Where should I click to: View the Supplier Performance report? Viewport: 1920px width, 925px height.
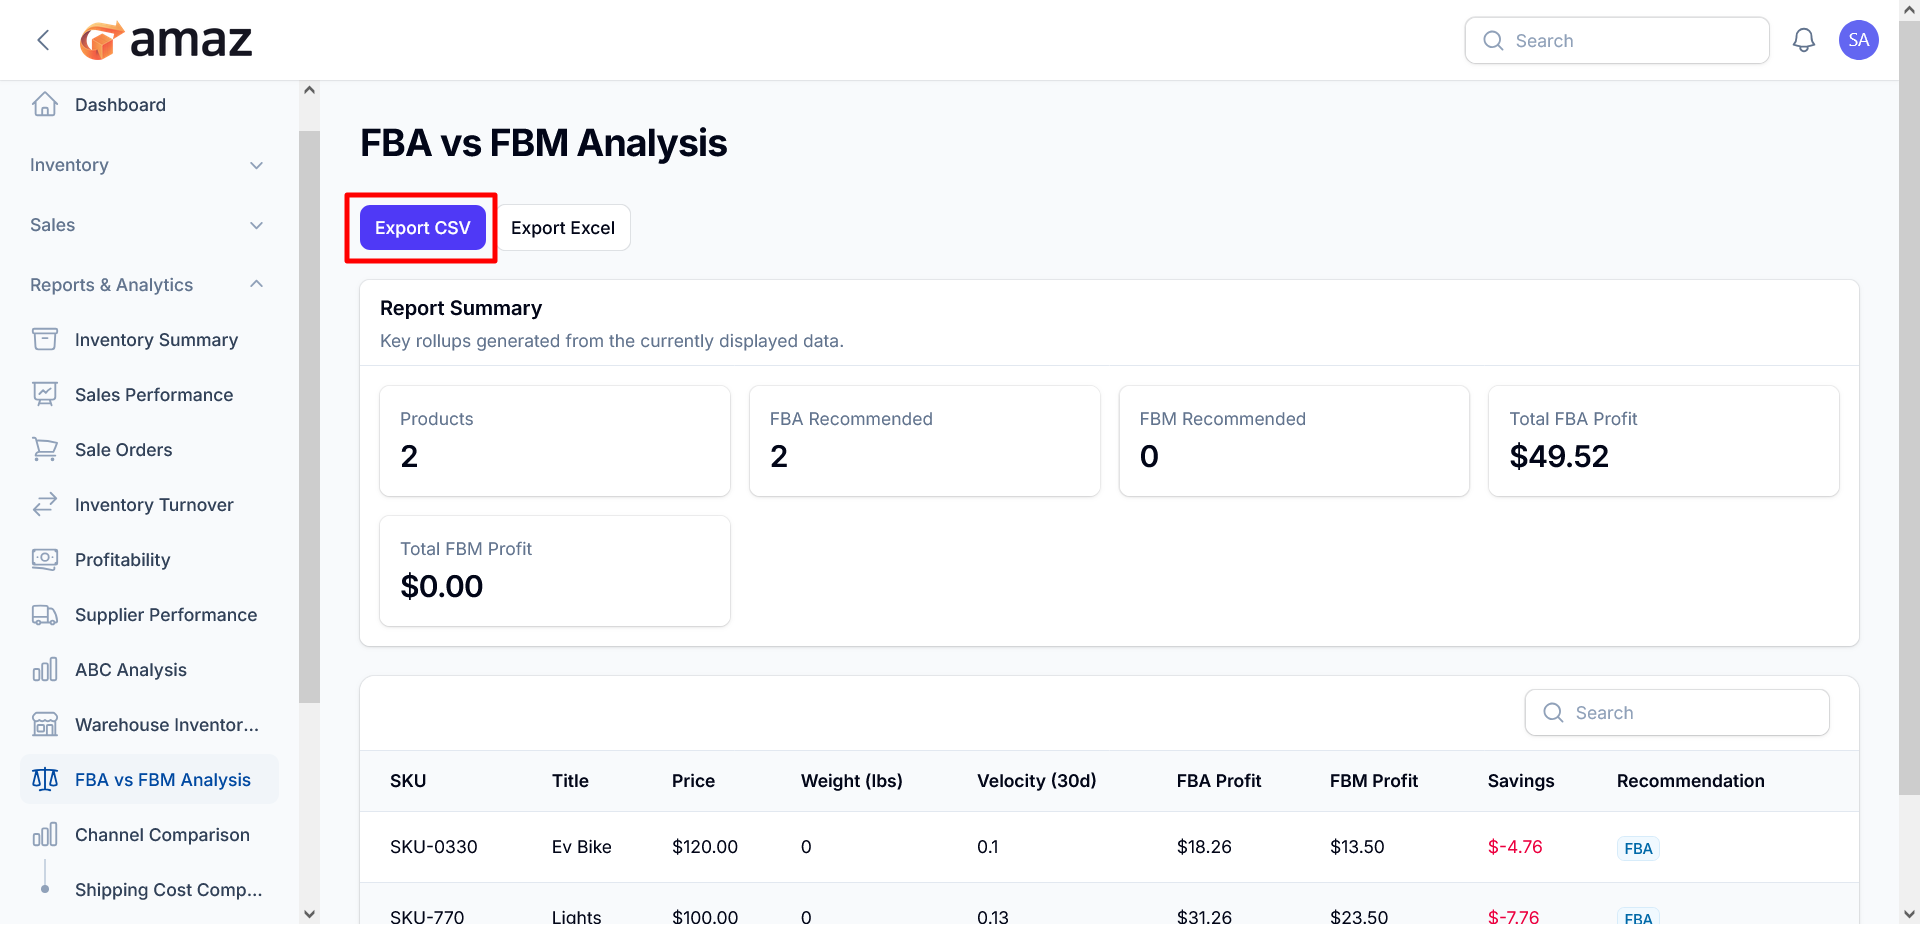tap(149, 615)
